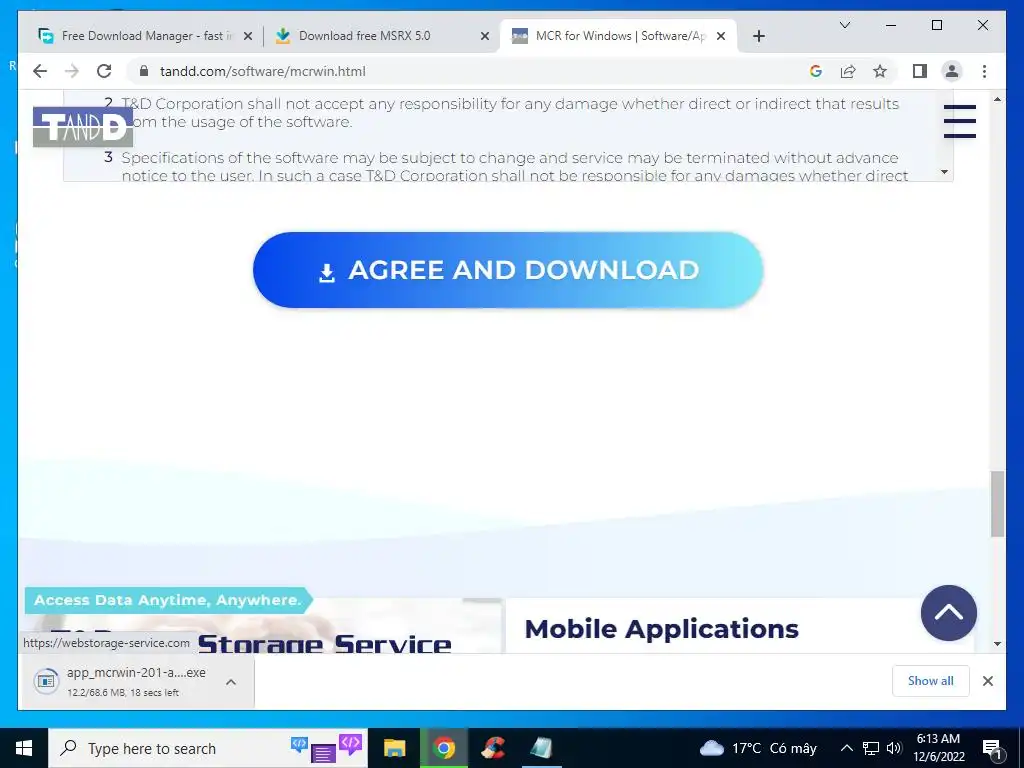Click the back-to-top round arrow button
1024x768 pixels.
click(948, 613)
